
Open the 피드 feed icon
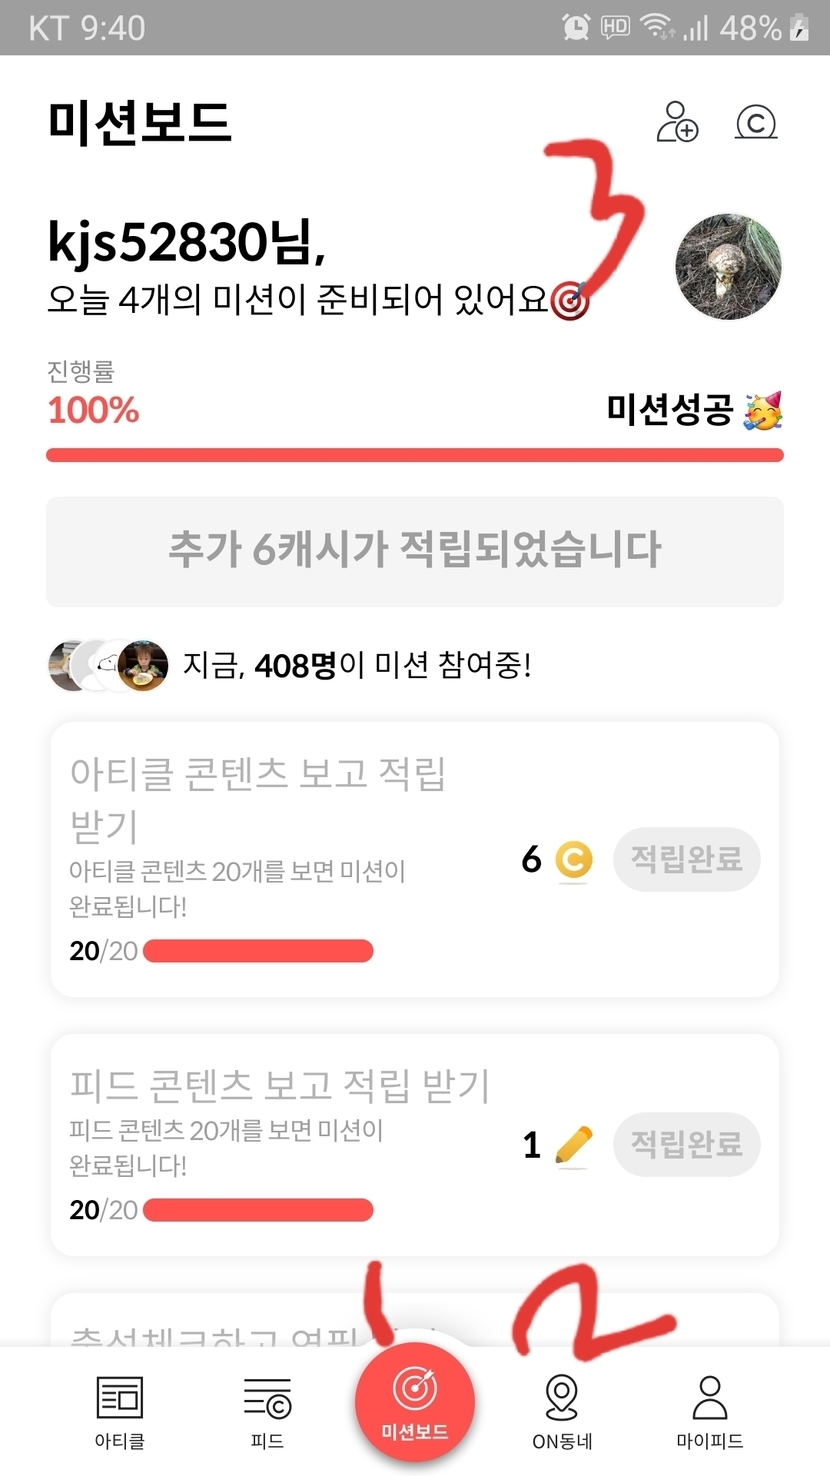(x=267, y=1398)
